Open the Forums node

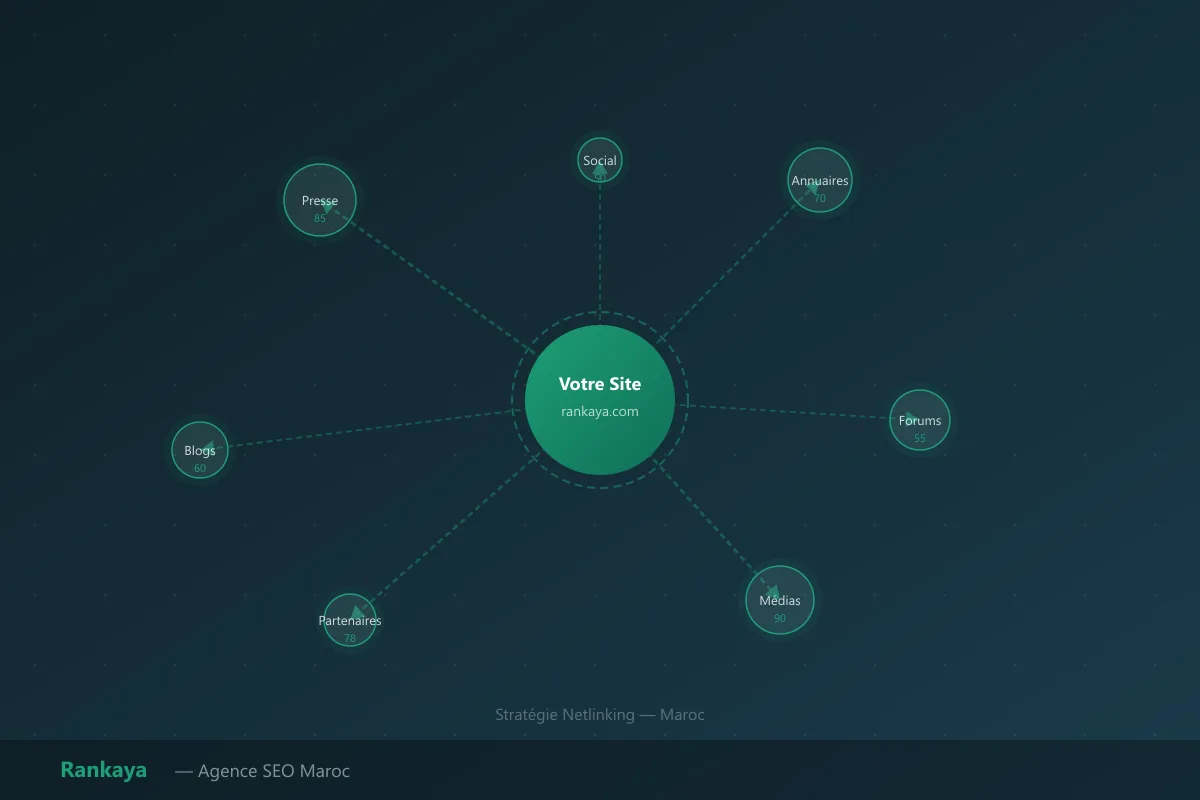pos(920,420)
